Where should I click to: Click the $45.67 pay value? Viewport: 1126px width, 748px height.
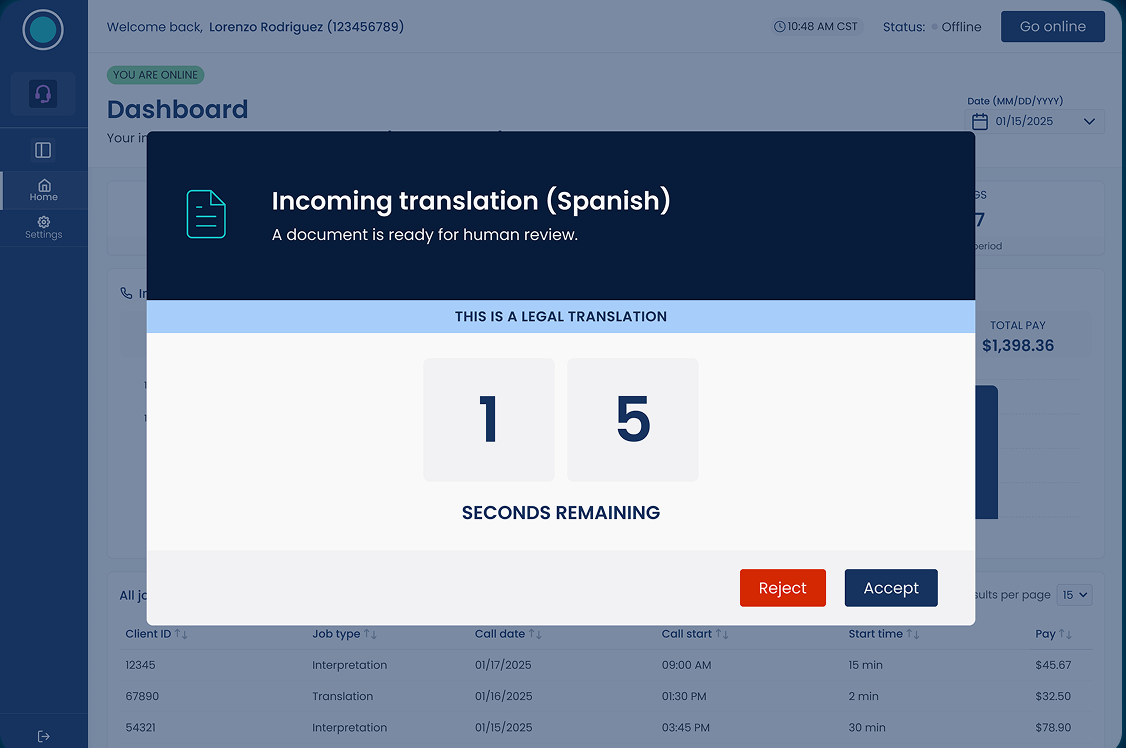coord(1053,665)
